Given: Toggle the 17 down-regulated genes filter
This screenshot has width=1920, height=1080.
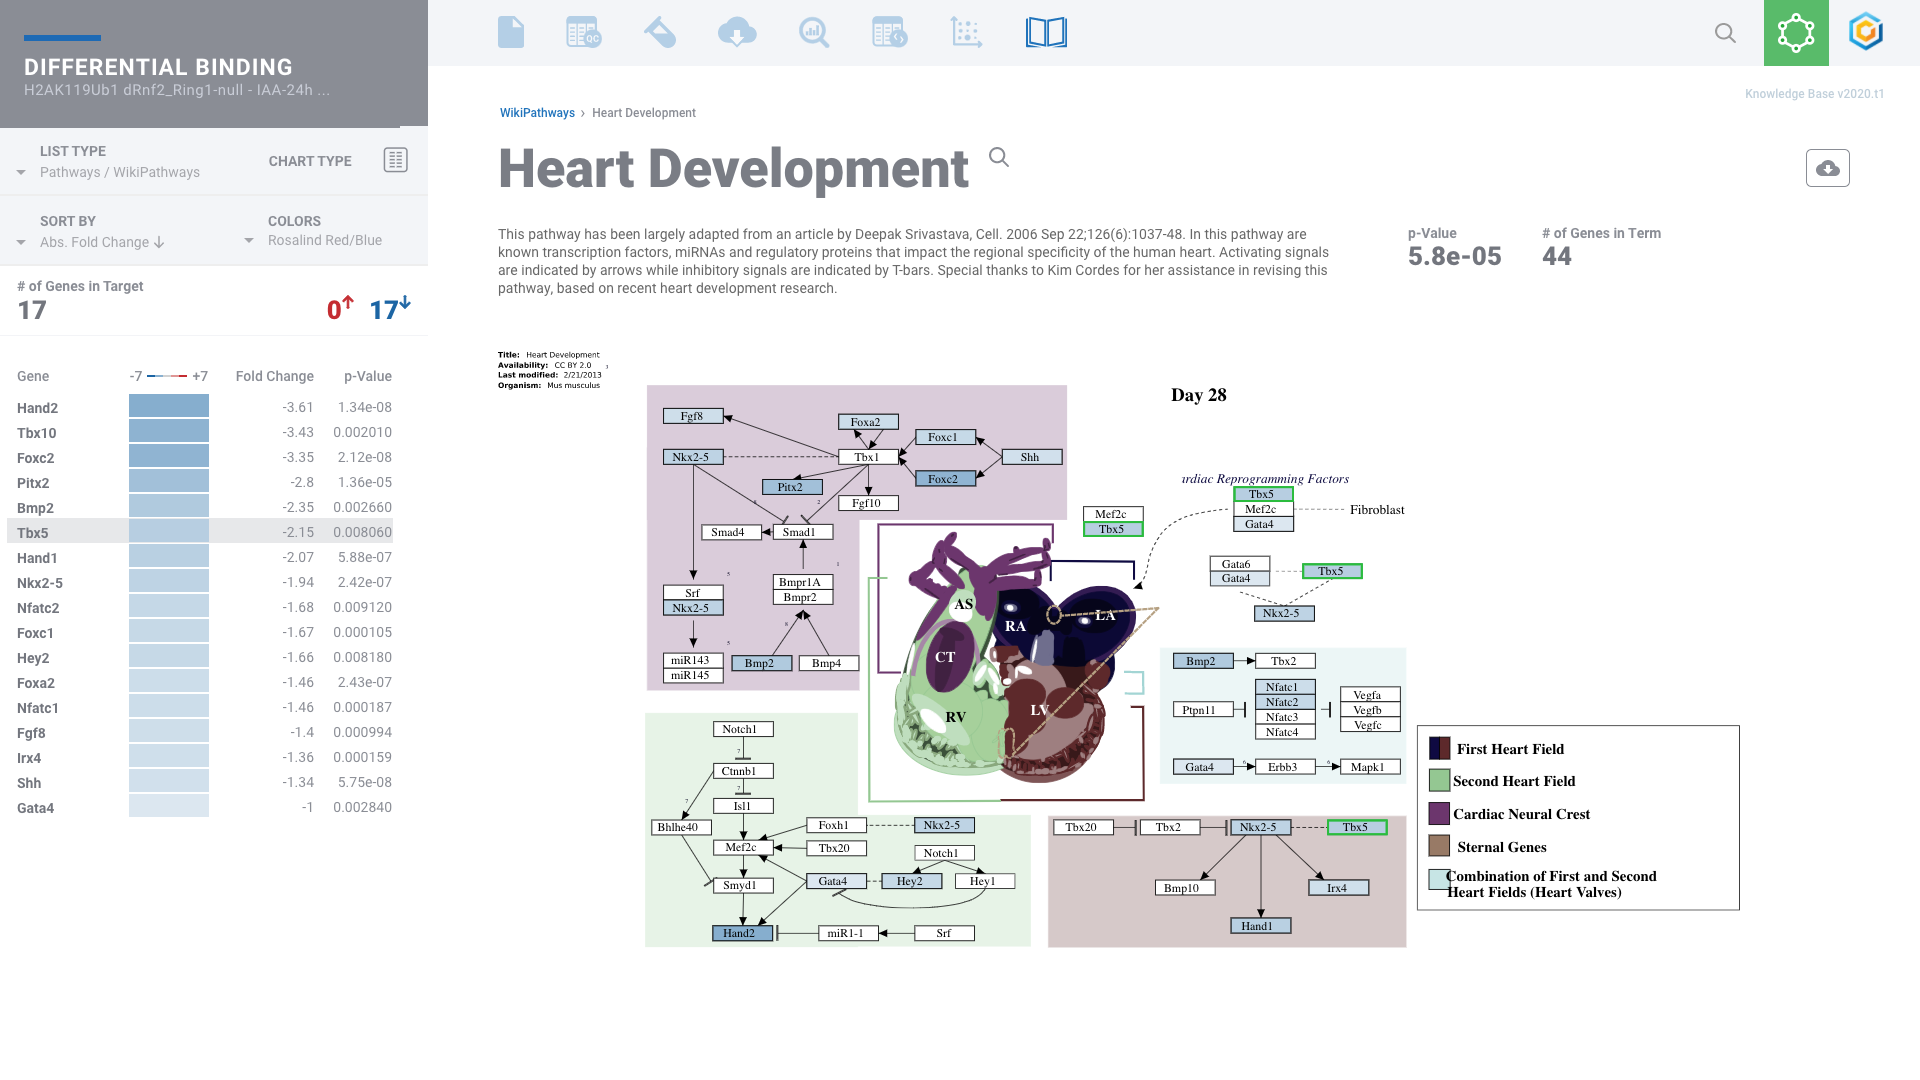Looking at the screenshot, I should pos(389,309).
